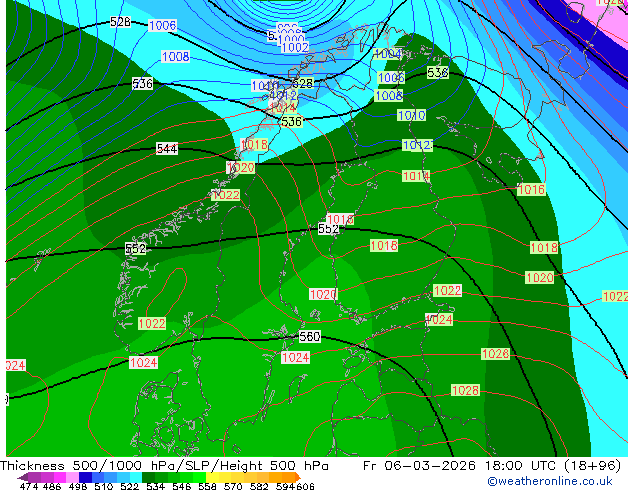Click the two stacked 1028 isobar labels' upper one
The height and width of the screenshot is (490, 634).
[495, 354]
